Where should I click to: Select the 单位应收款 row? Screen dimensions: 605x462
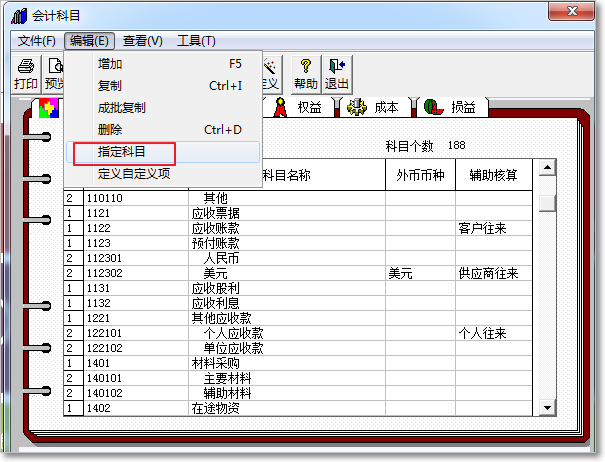coord(298,348)
